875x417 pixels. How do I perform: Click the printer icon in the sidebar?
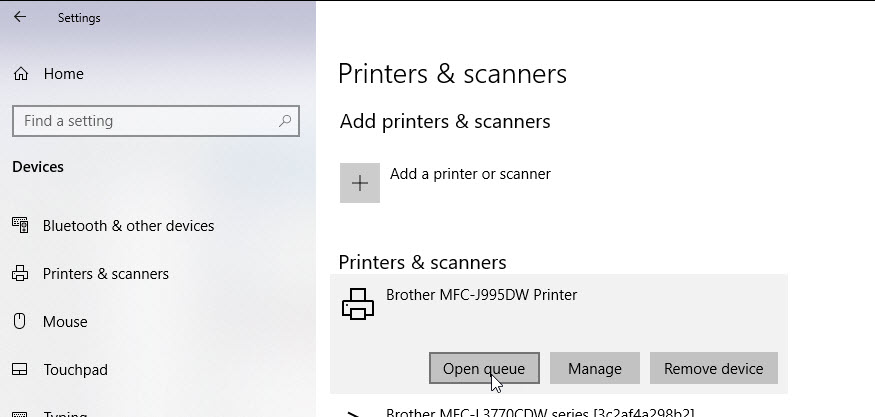(20, 274)
